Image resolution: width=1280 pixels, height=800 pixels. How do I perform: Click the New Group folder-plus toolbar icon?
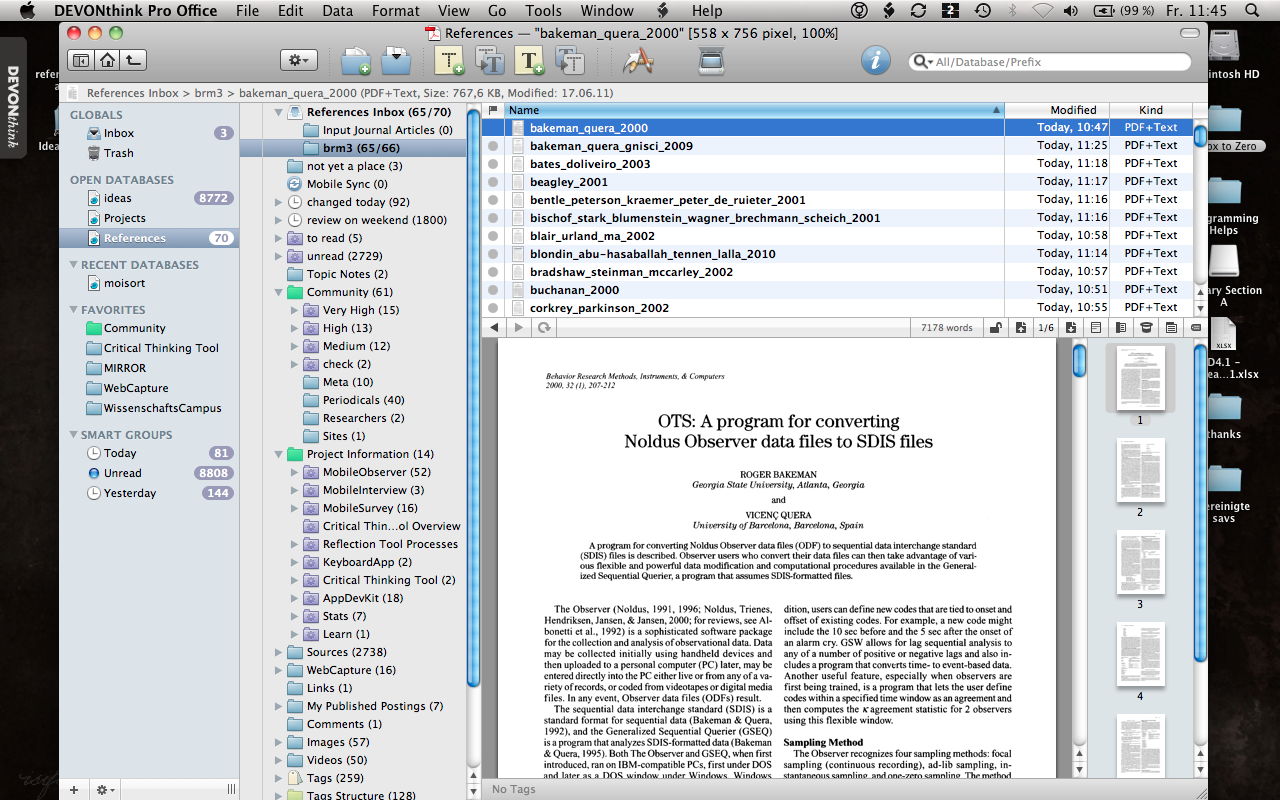(356, 61)
